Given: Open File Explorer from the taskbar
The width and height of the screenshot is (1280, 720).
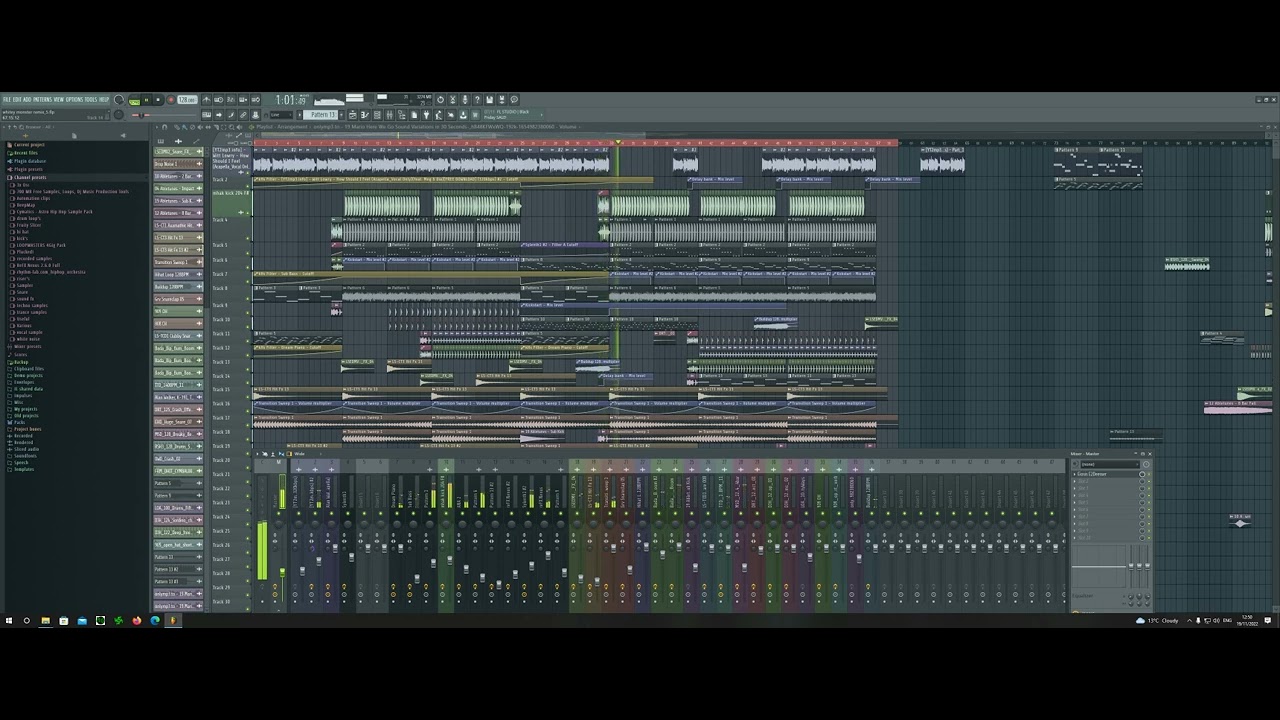Looking at the screenshot, I should pyautogui.click(x=45, y=621).
